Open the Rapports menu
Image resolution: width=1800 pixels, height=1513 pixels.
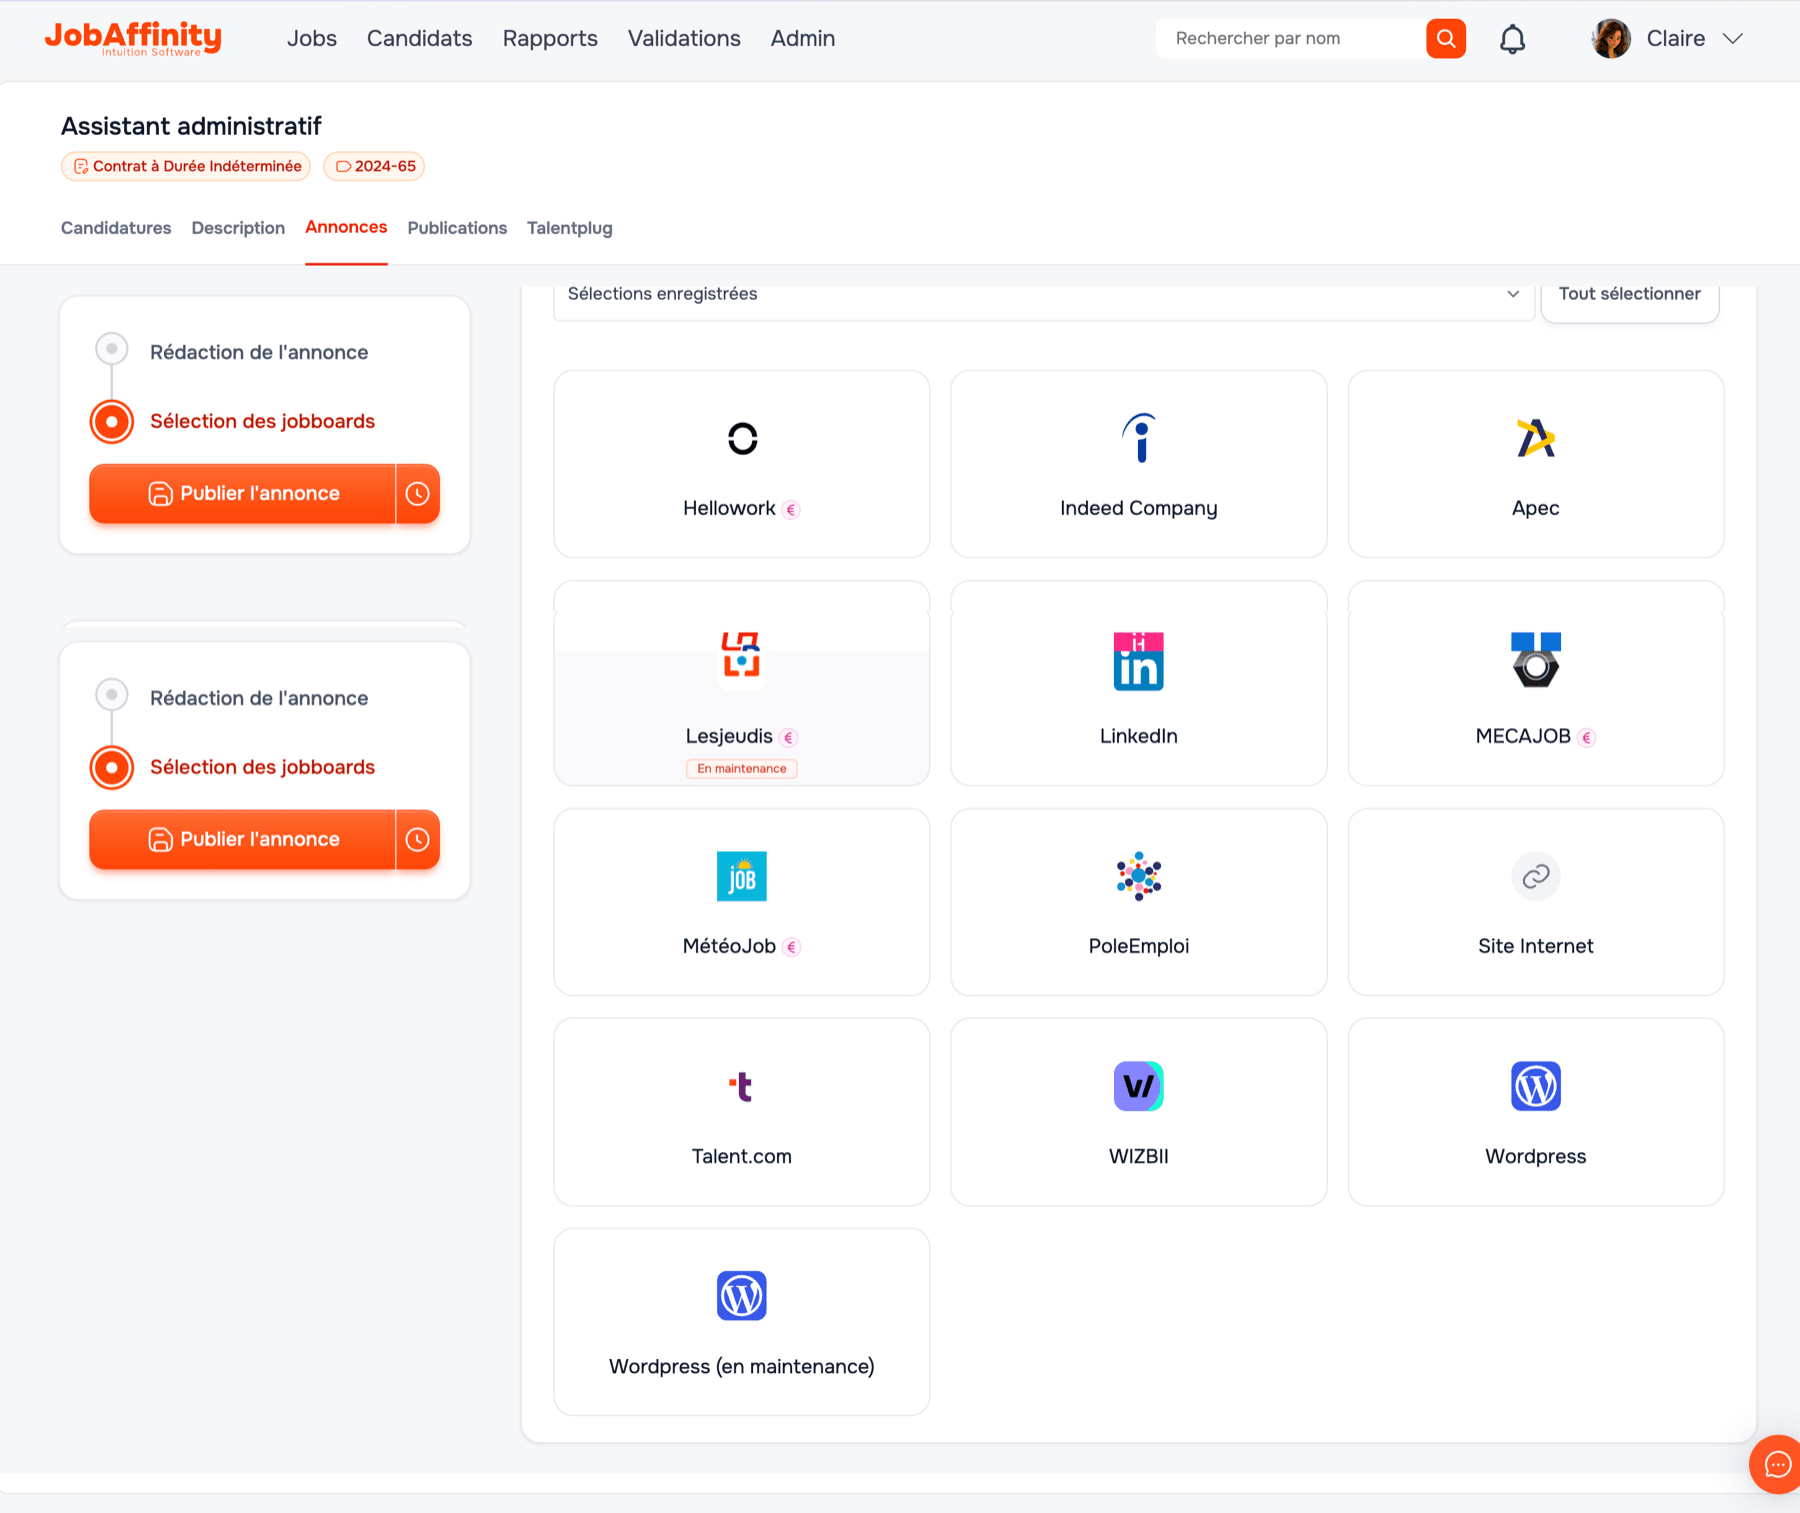click(550, 39)
